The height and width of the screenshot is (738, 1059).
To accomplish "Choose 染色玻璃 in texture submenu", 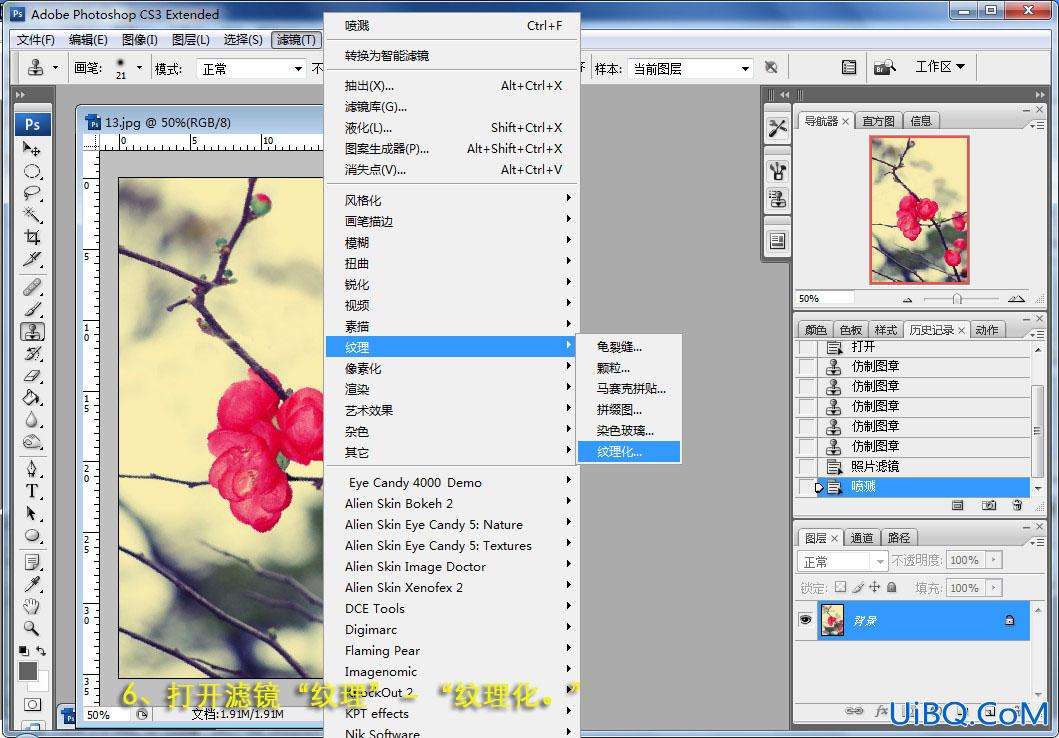I will coord(629,431).
